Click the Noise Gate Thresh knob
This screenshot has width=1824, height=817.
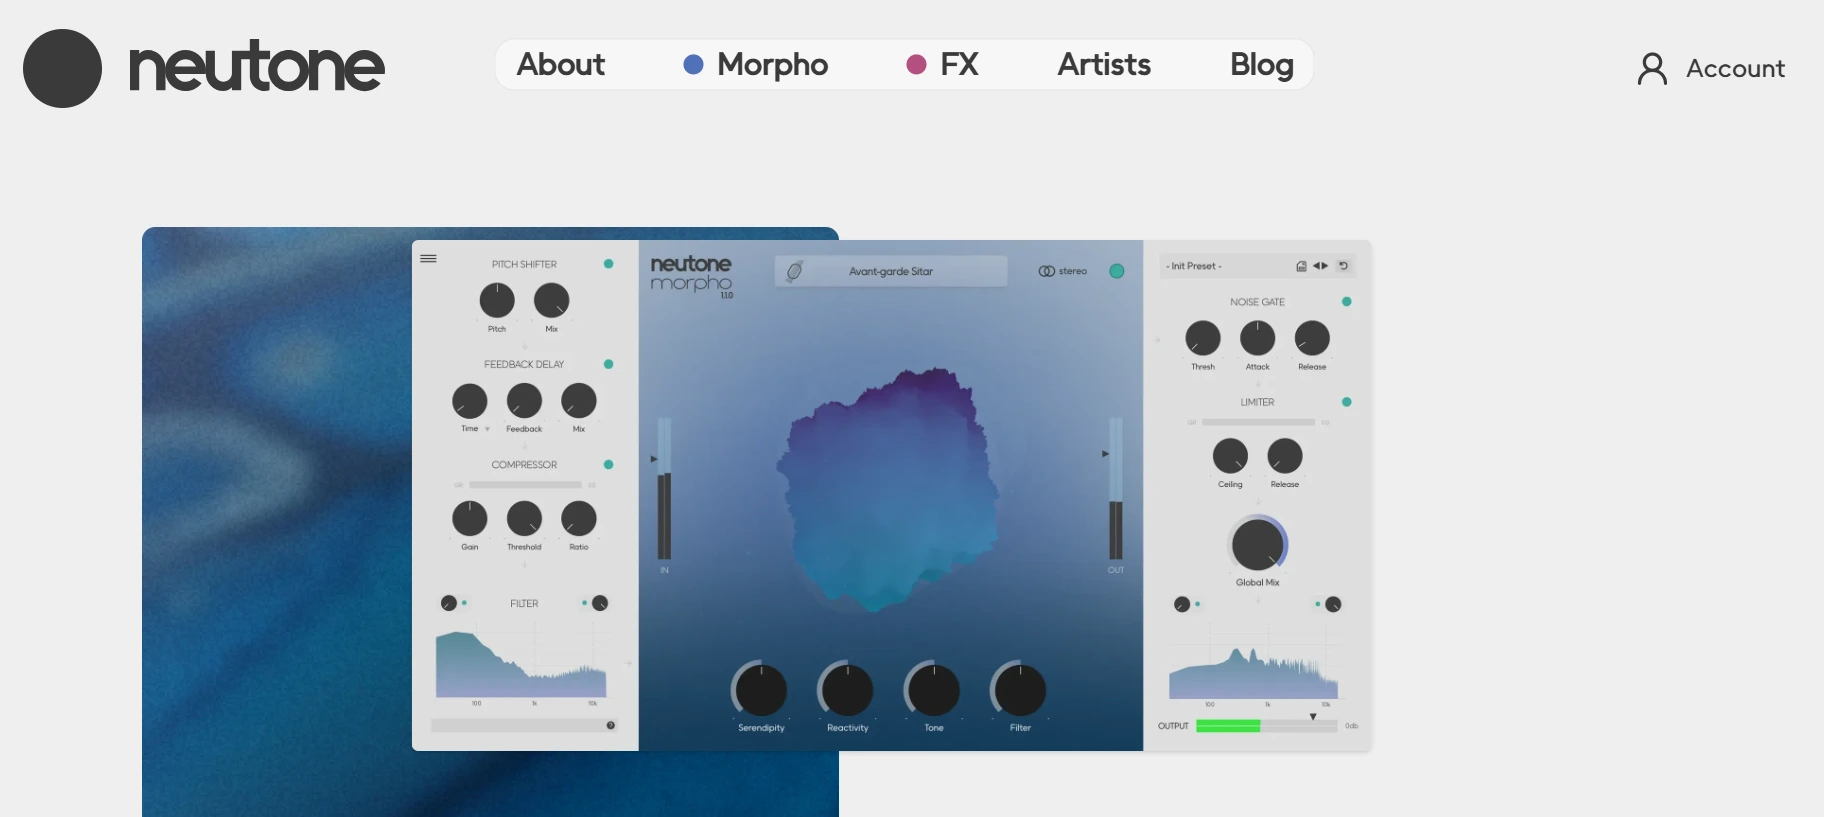click(x=1203, y=338)
